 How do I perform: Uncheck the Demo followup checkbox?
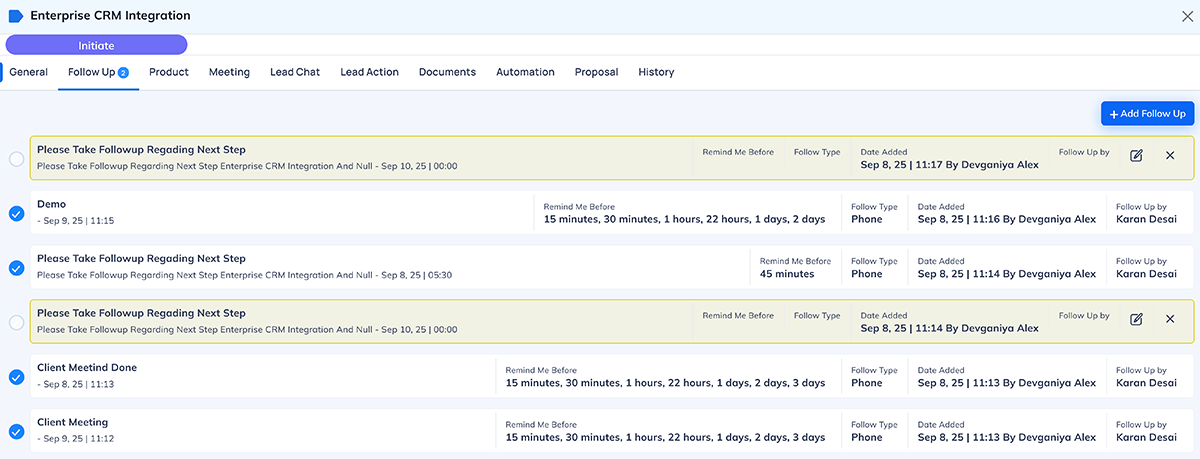[16, 213]
